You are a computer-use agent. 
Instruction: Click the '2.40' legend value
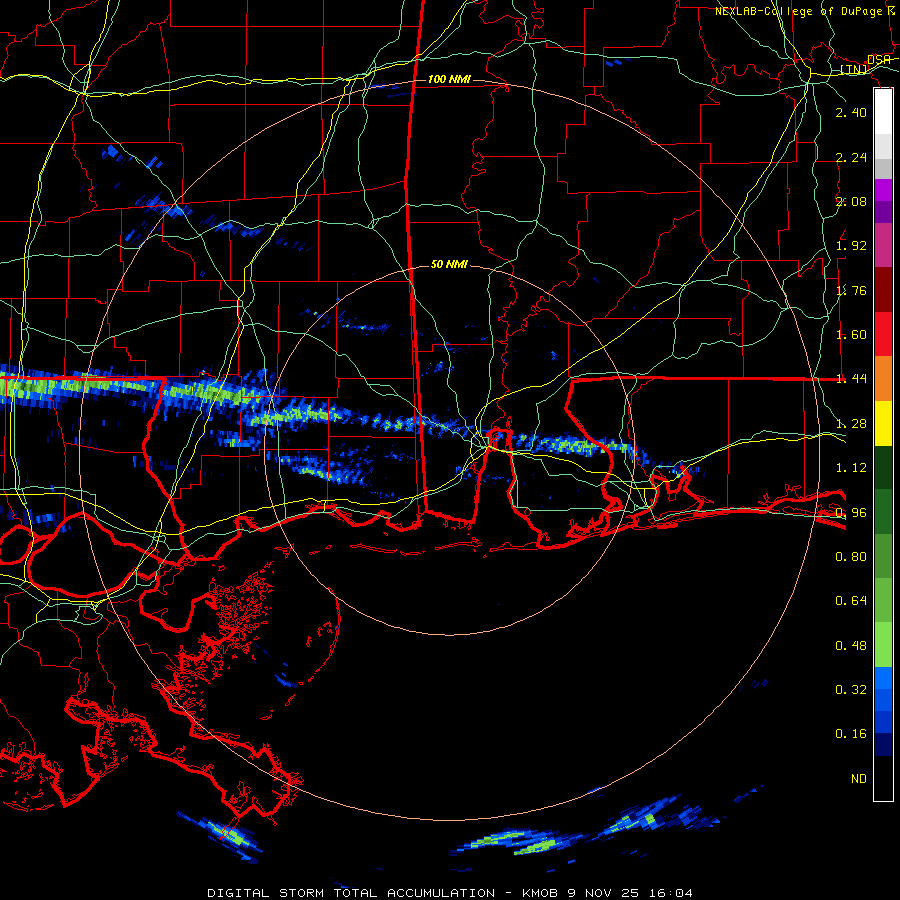851,112
